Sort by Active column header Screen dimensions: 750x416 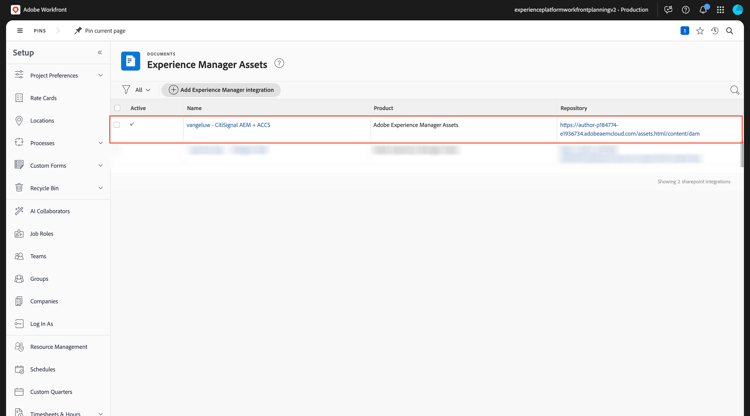[x=138, y=108]
